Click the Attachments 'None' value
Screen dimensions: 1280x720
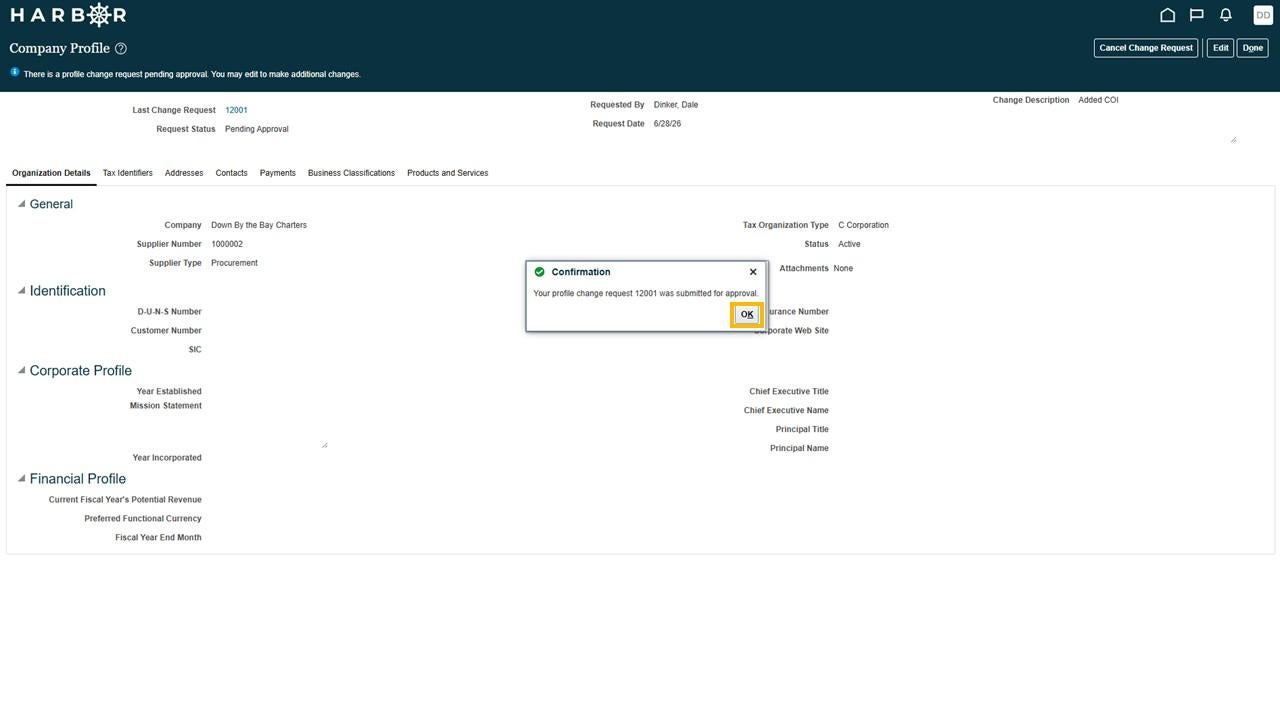[x=843, y=268]
